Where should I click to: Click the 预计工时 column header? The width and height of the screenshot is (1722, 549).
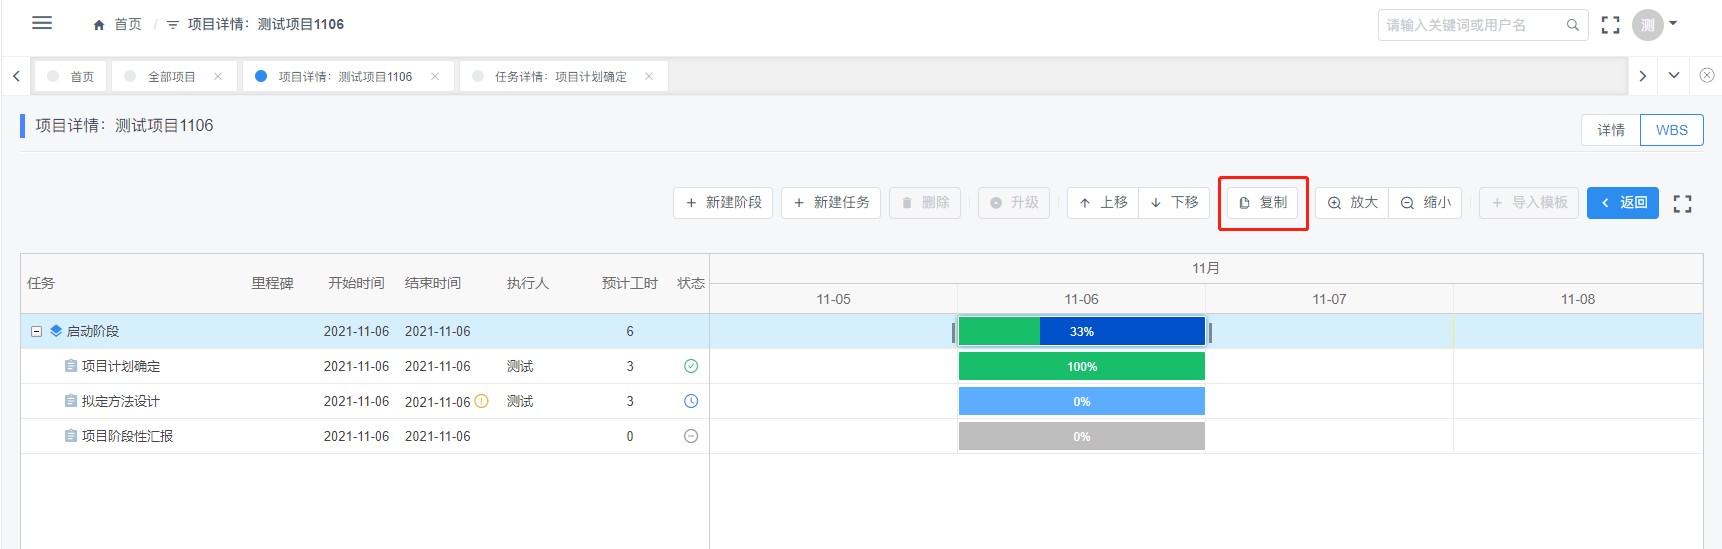pos(630,283)
